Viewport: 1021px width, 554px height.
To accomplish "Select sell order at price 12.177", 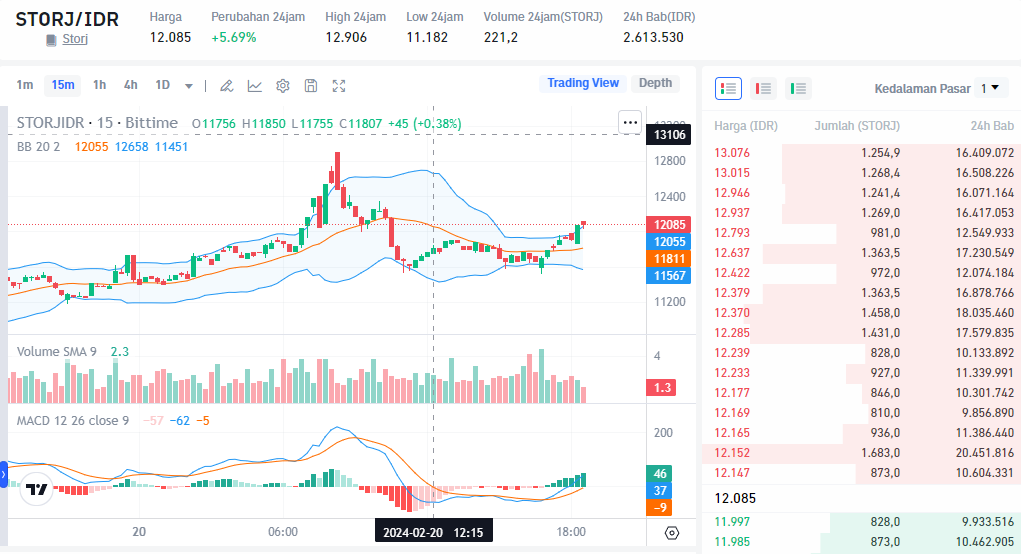I will click(x=861, y=393).
